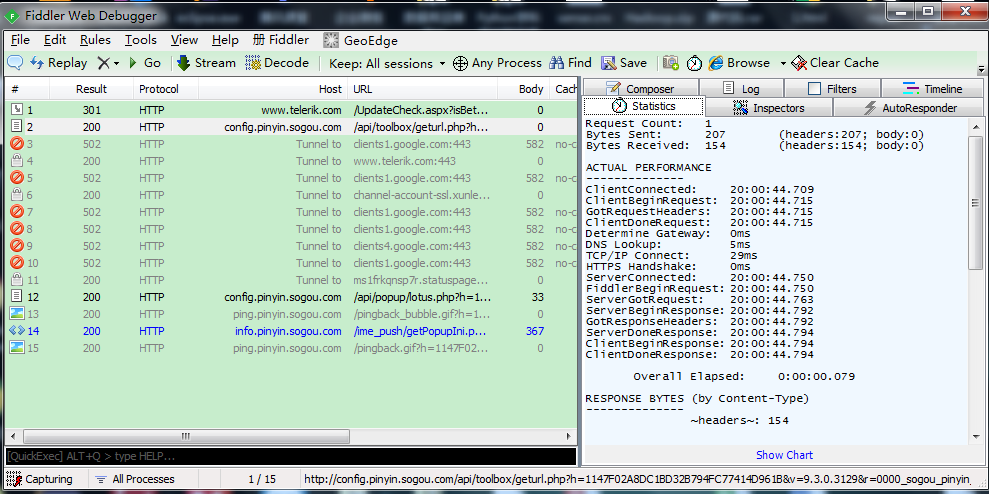
Task: Open the Keep: All sessions dropdown
Action: (387, 64)
